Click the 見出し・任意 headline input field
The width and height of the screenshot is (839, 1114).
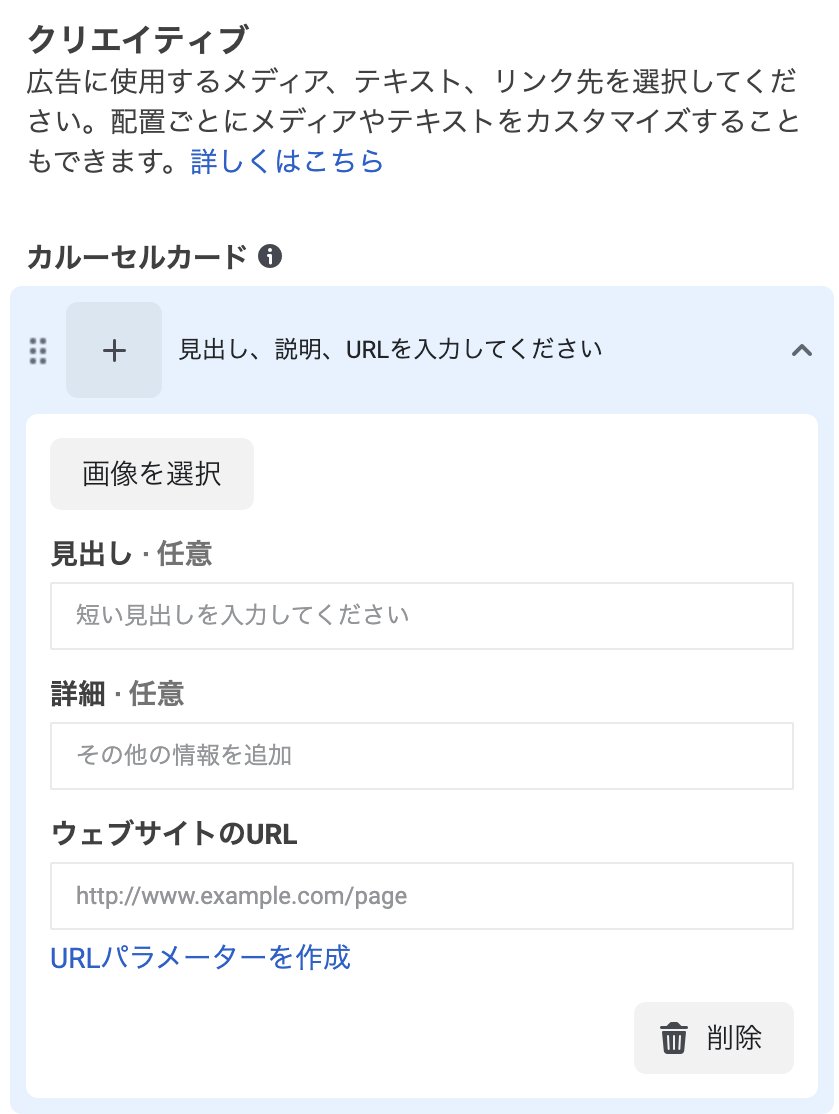[420, 616]
